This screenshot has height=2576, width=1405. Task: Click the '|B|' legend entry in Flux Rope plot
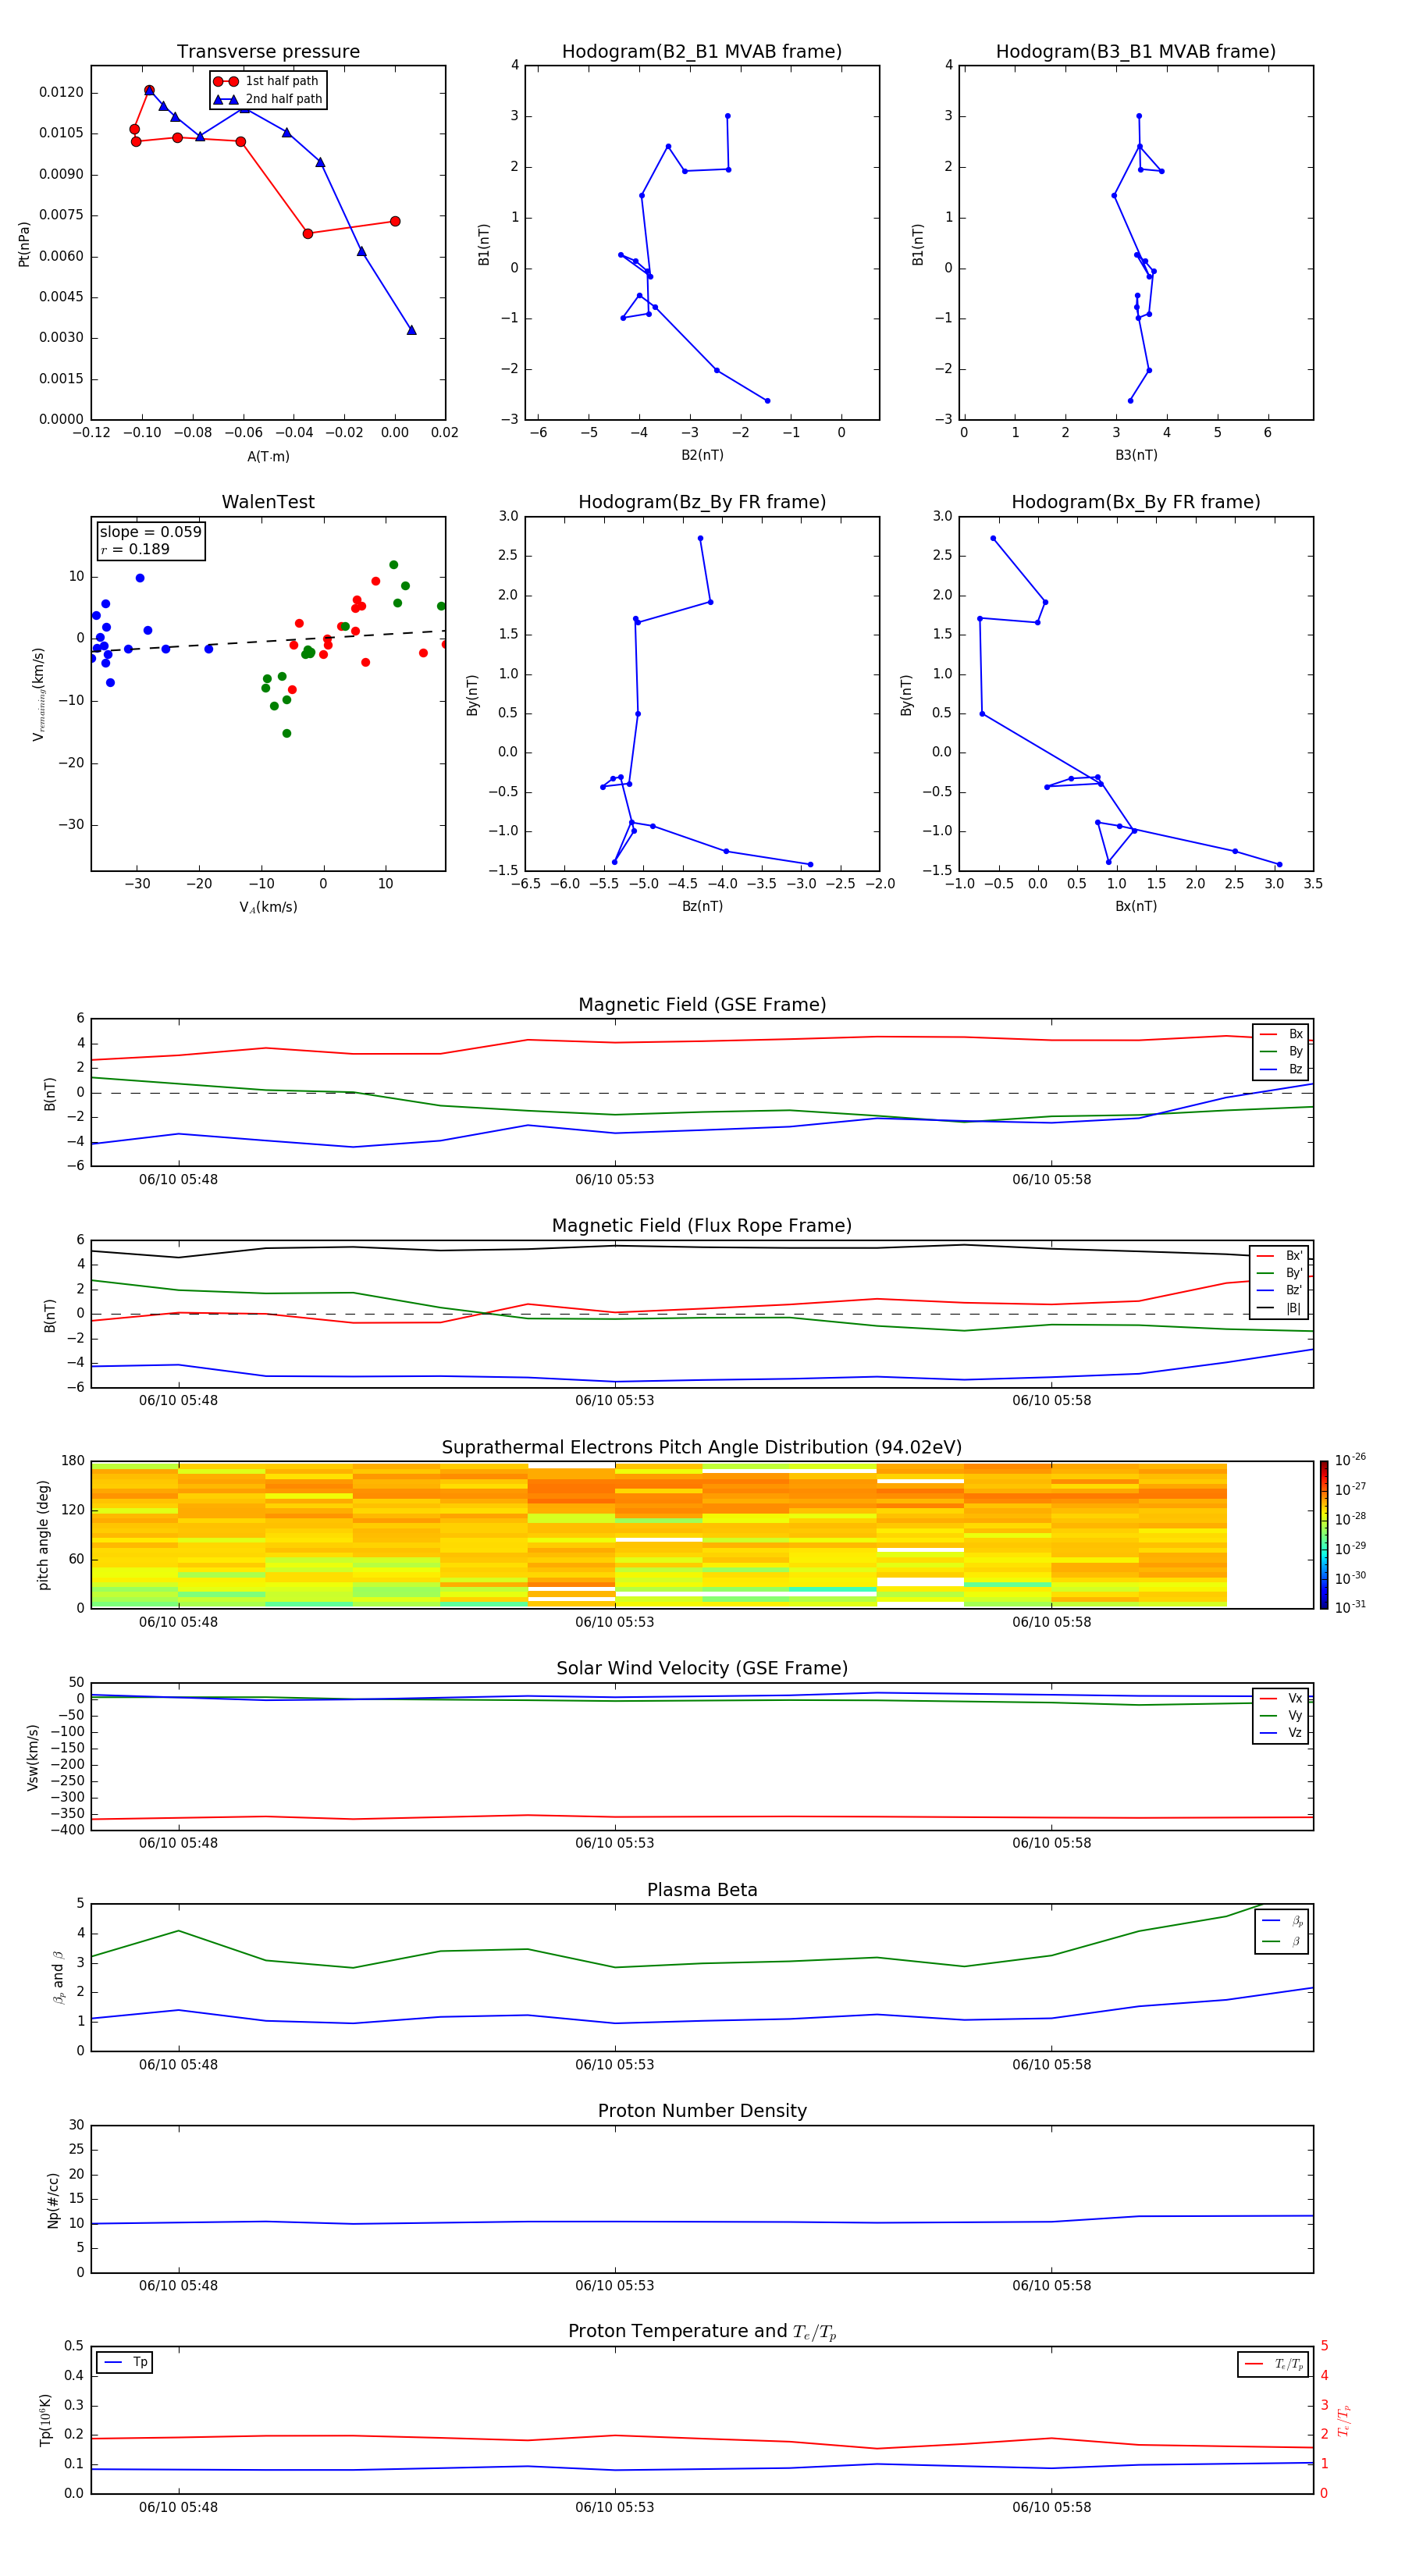[1280, 1308]
